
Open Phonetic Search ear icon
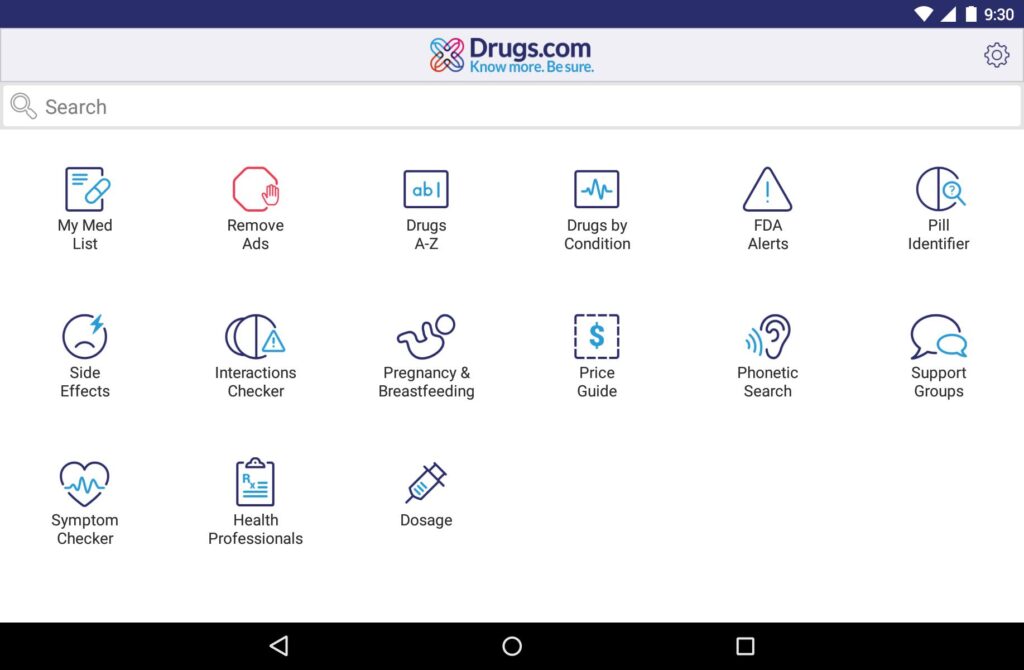point(768,336)
